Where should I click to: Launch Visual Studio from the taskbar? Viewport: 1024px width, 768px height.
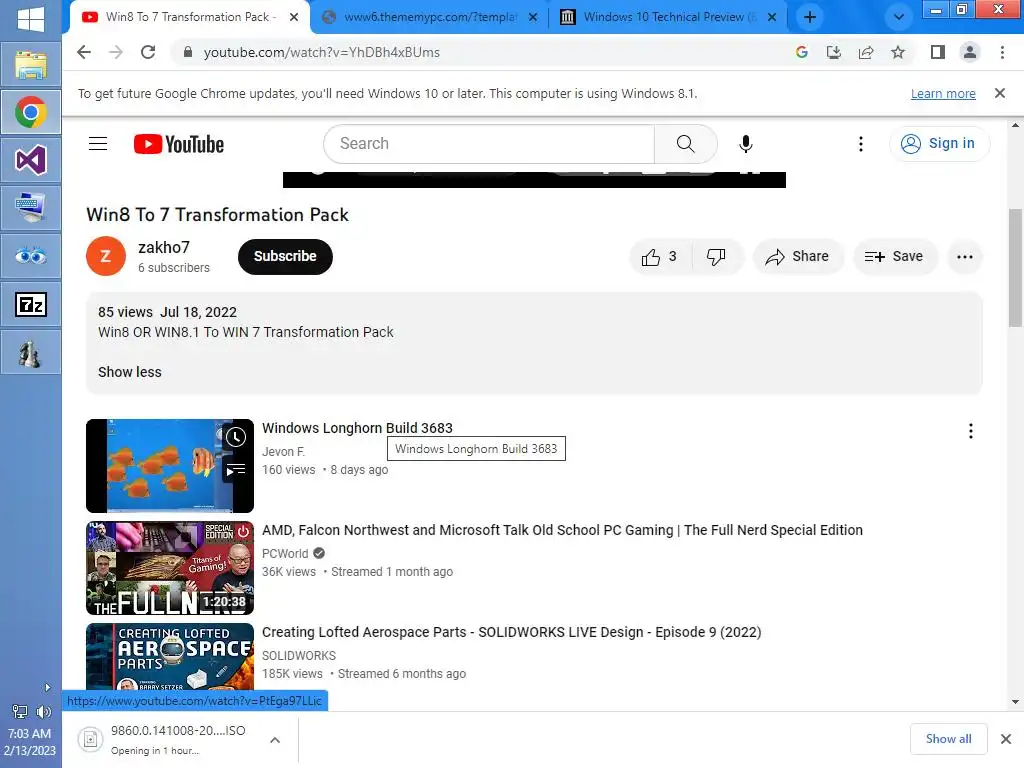(31, 160)
